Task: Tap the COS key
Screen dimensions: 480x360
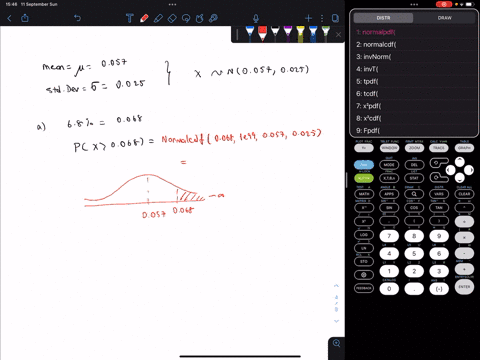Action: (x=414, y=207)
